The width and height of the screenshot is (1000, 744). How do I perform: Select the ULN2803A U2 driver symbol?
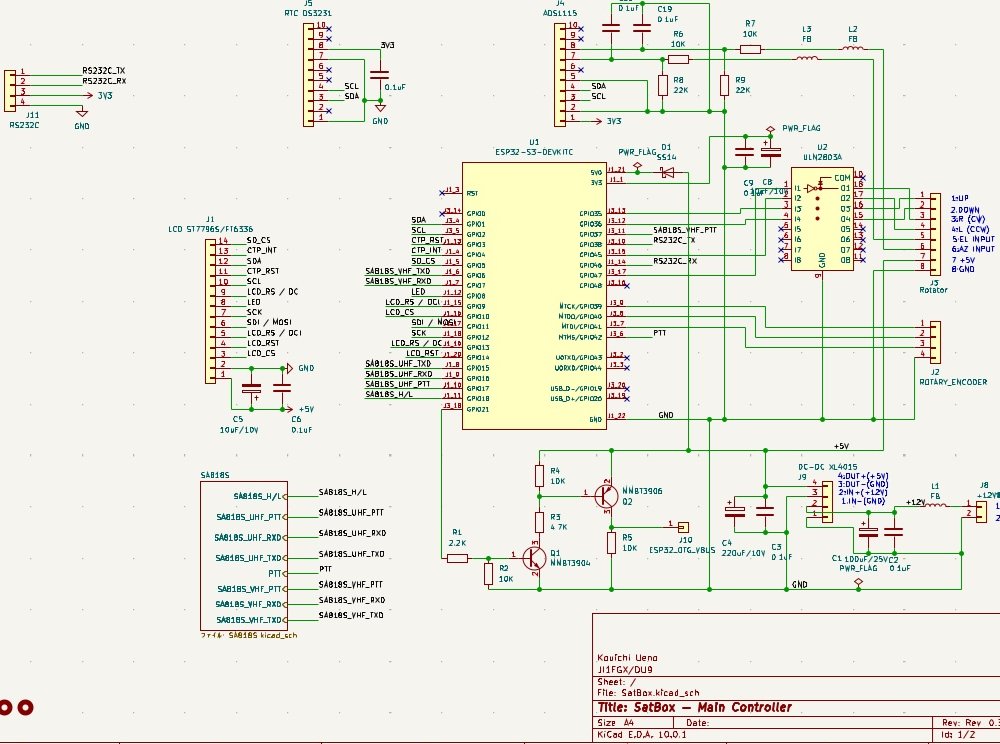click(x=822, y=219)
